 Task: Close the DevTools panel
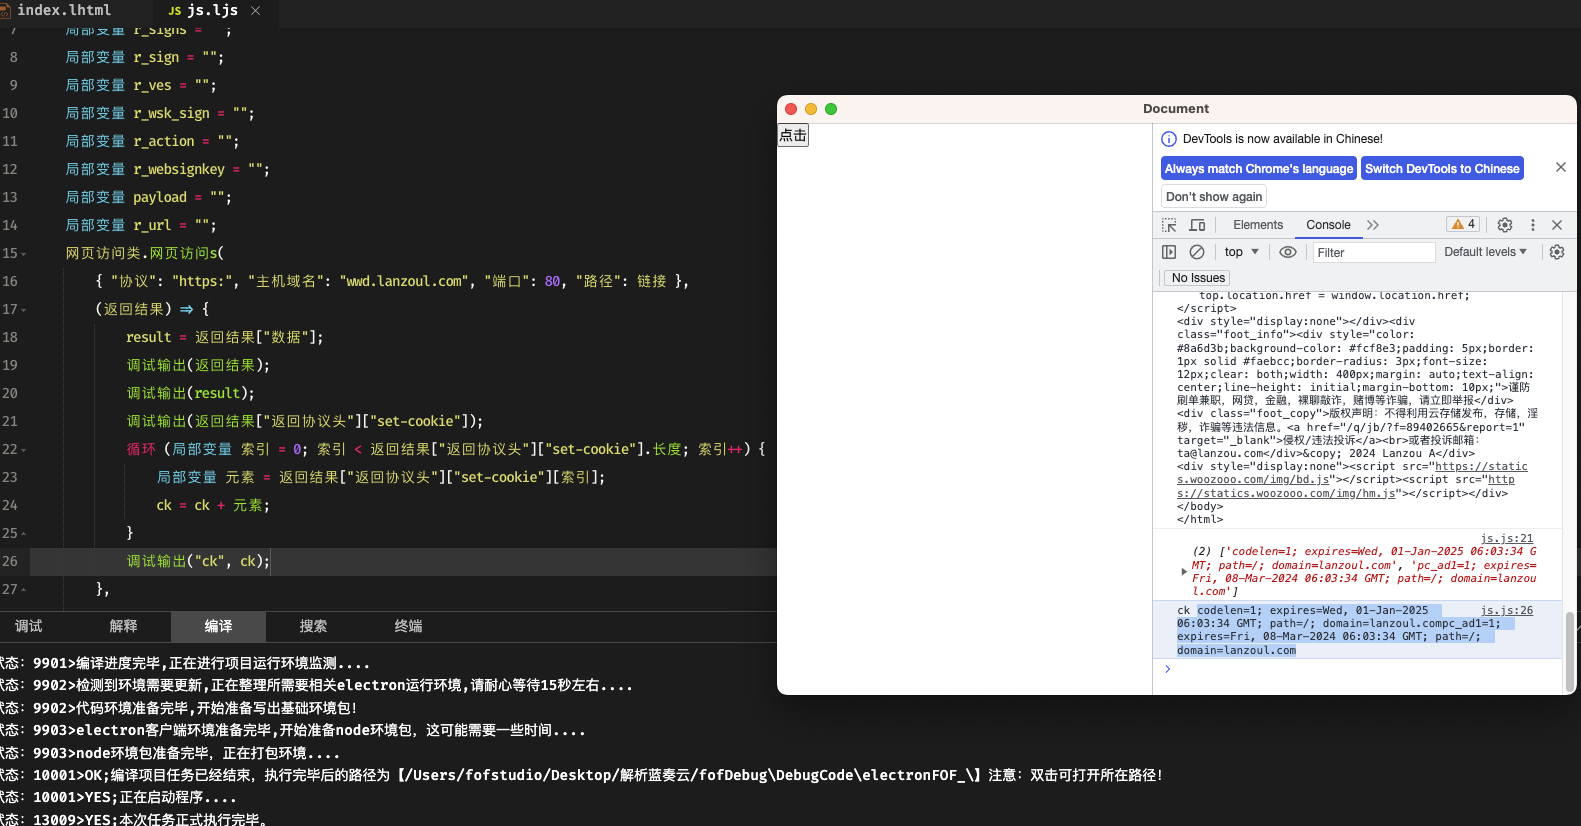tap(1557, 225)
